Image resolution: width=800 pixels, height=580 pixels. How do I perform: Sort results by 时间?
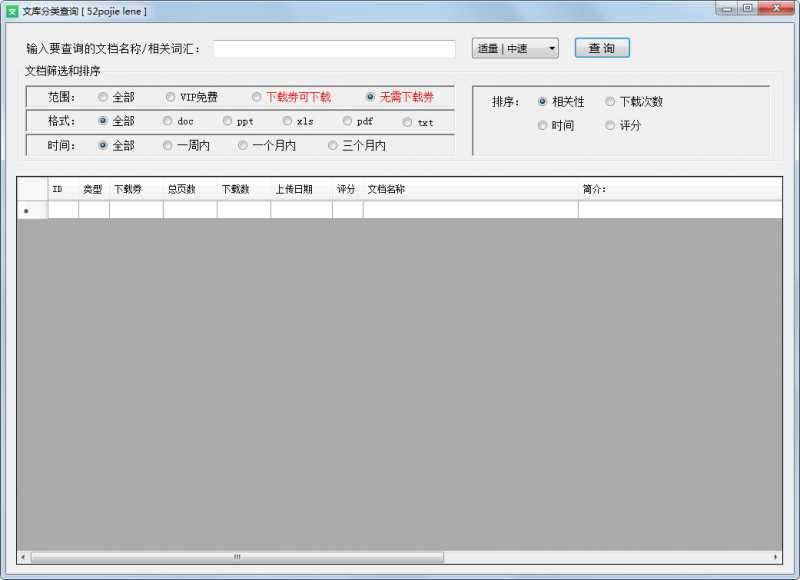[542, 125]
